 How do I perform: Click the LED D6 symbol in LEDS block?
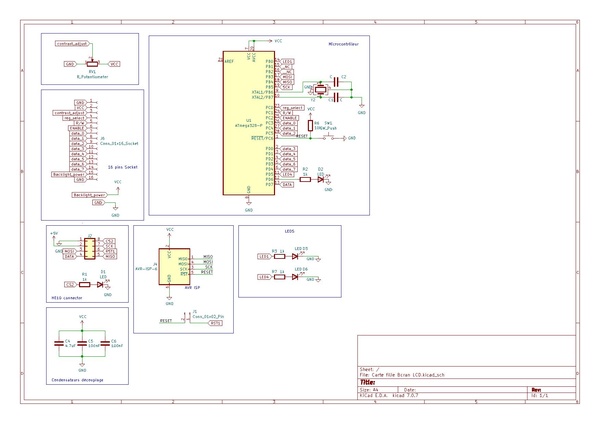tap(297, 277)
